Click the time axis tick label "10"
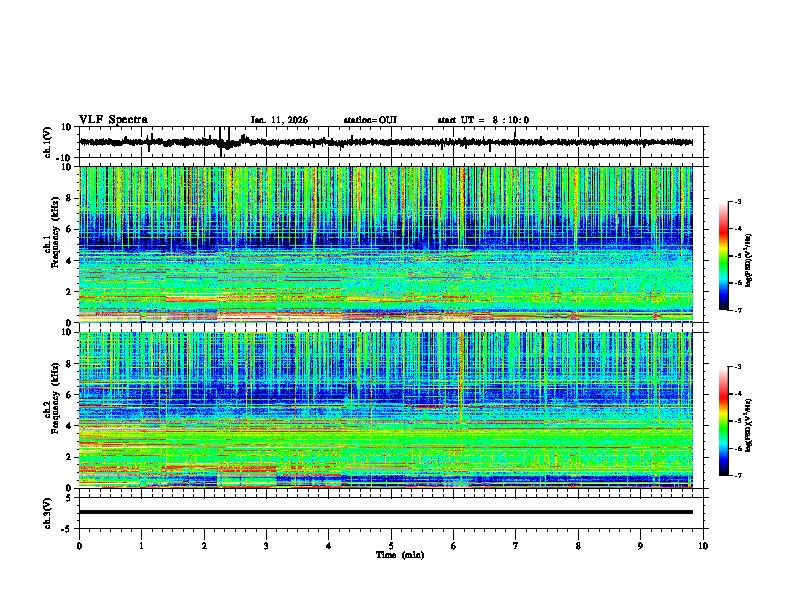 pyautogui.click(x=703, y=546)
